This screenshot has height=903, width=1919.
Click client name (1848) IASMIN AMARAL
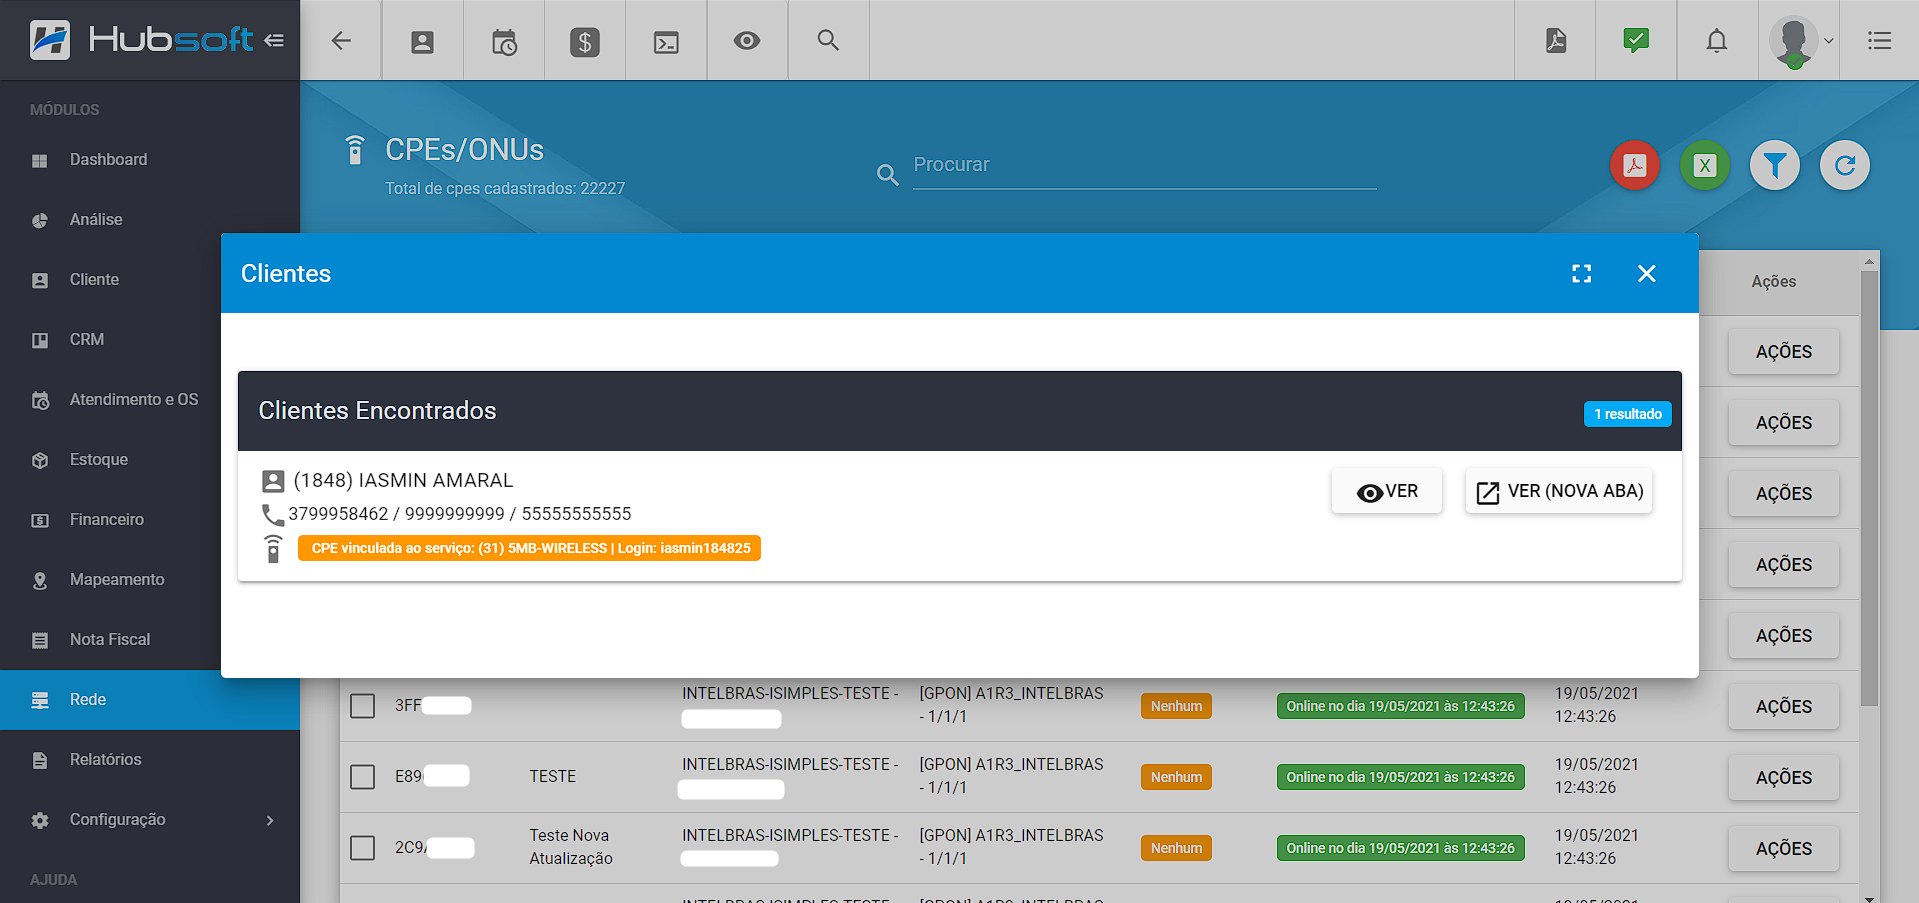[x=403, y=480]
